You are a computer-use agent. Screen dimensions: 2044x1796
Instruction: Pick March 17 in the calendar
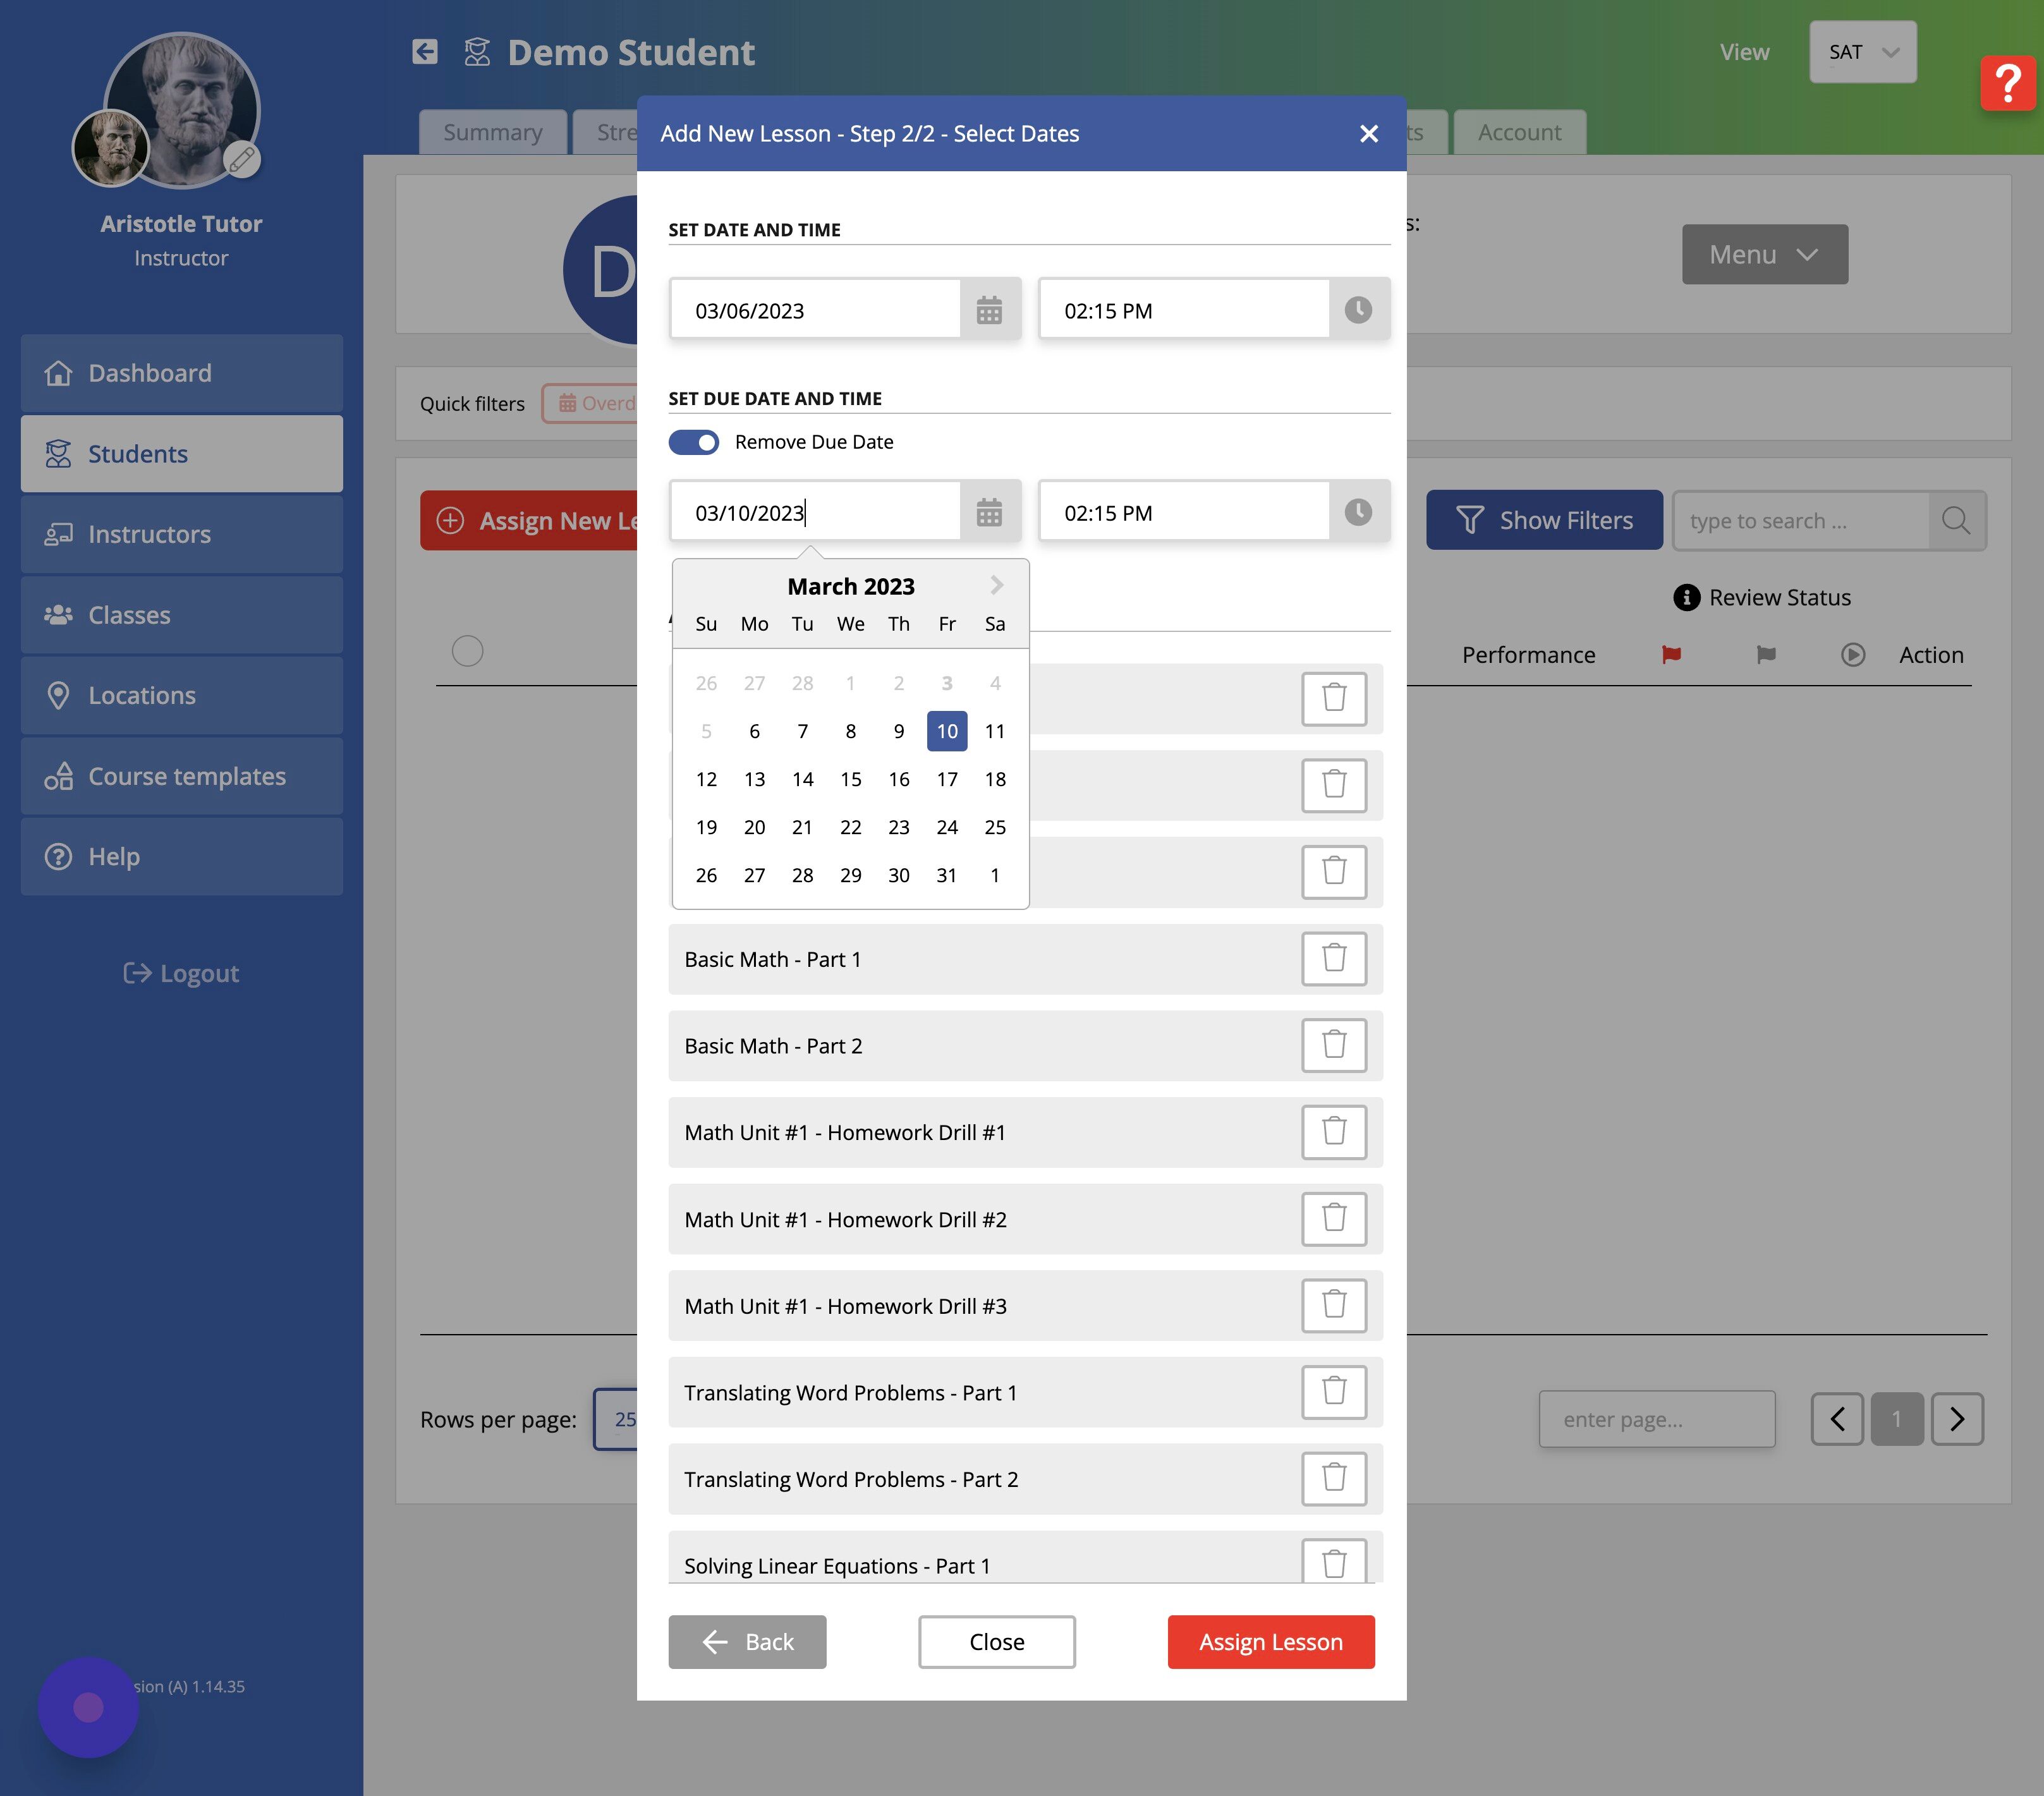click(946, 779)
